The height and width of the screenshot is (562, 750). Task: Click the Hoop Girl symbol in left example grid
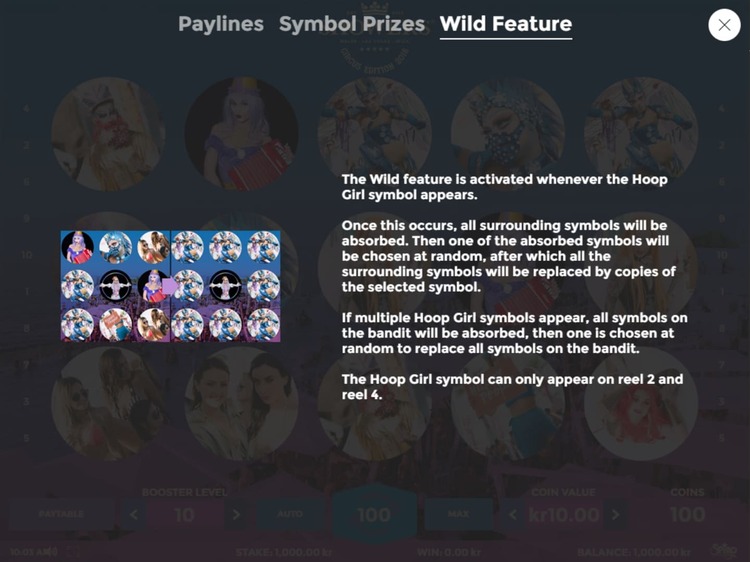pyautogui.click(x=115, y=286)
